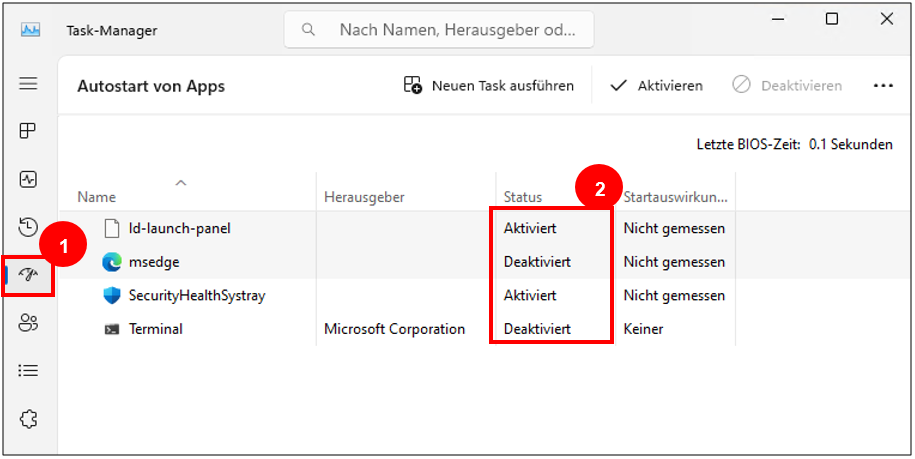Open the Users page icon
915x459 pixels.
tap(28, 323)
